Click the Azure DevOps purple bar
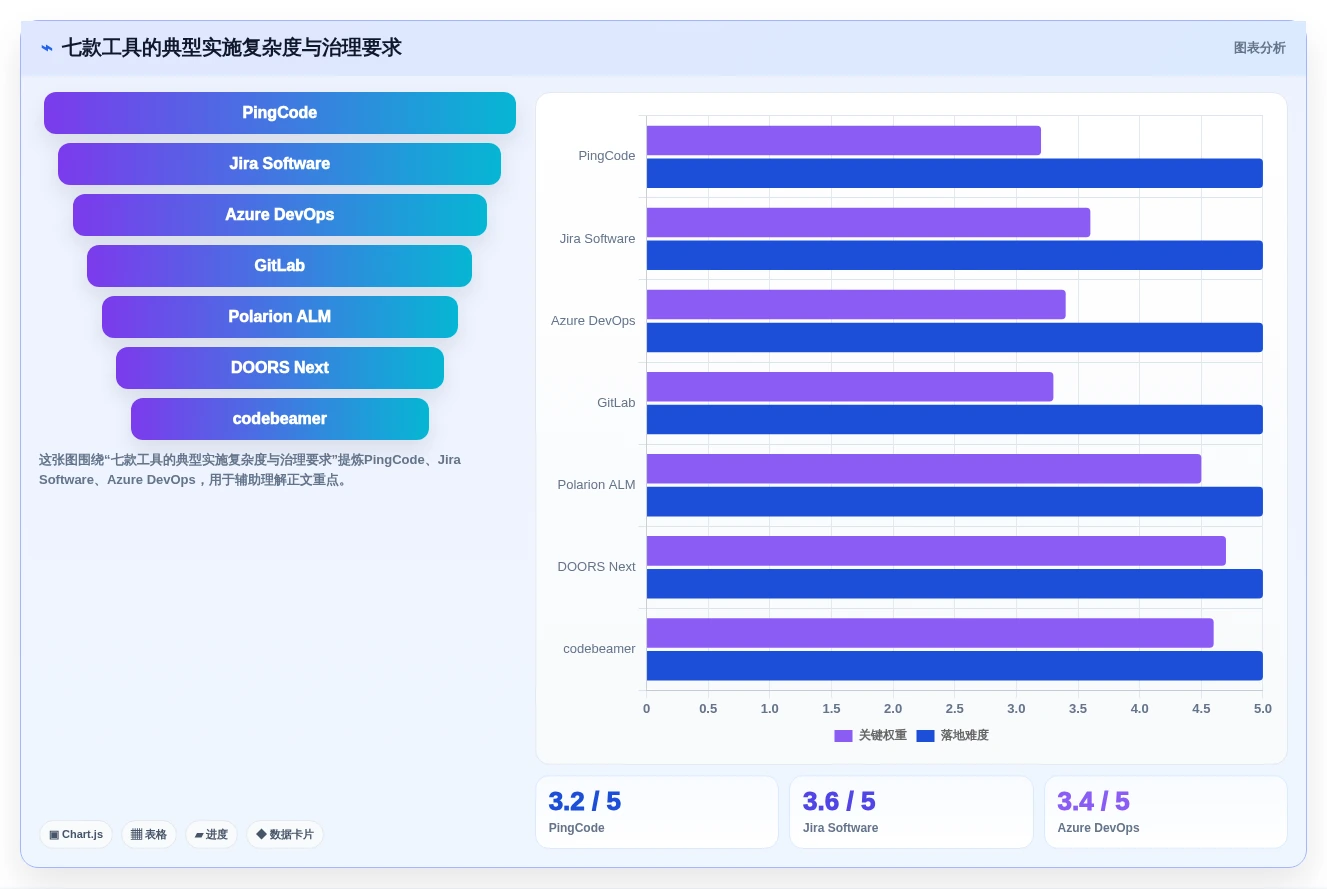The height and width of the screenshot is (889, 1327). pos(856,305)
